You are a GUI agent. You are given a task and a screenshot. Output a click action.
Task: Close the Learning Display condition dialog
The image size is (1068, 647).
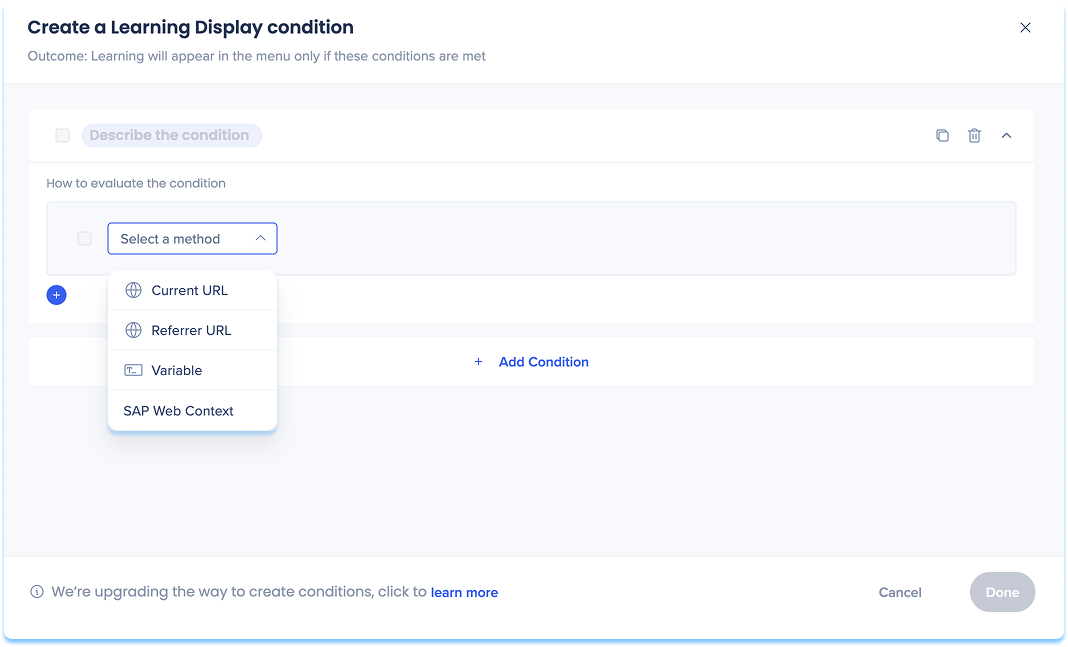pos(1025,28)
